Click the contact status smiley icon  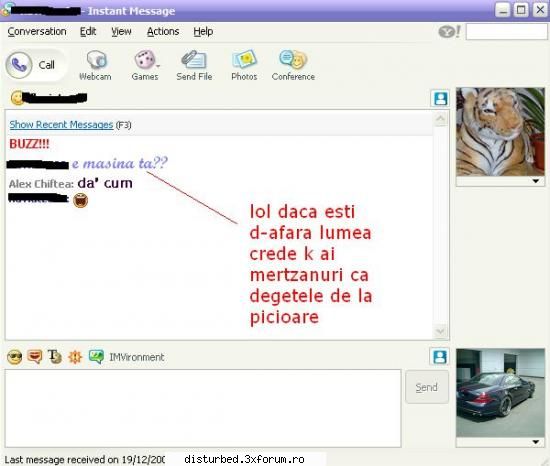17,98
